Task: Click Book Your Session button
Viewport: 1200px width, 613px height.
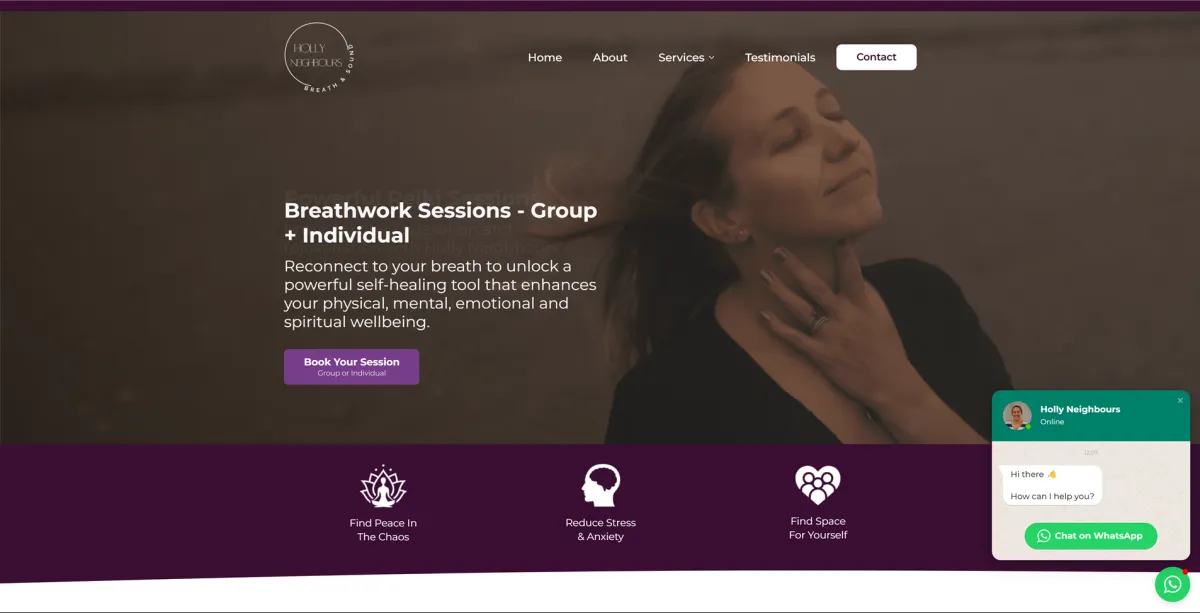Action: (x=351, y=367)
